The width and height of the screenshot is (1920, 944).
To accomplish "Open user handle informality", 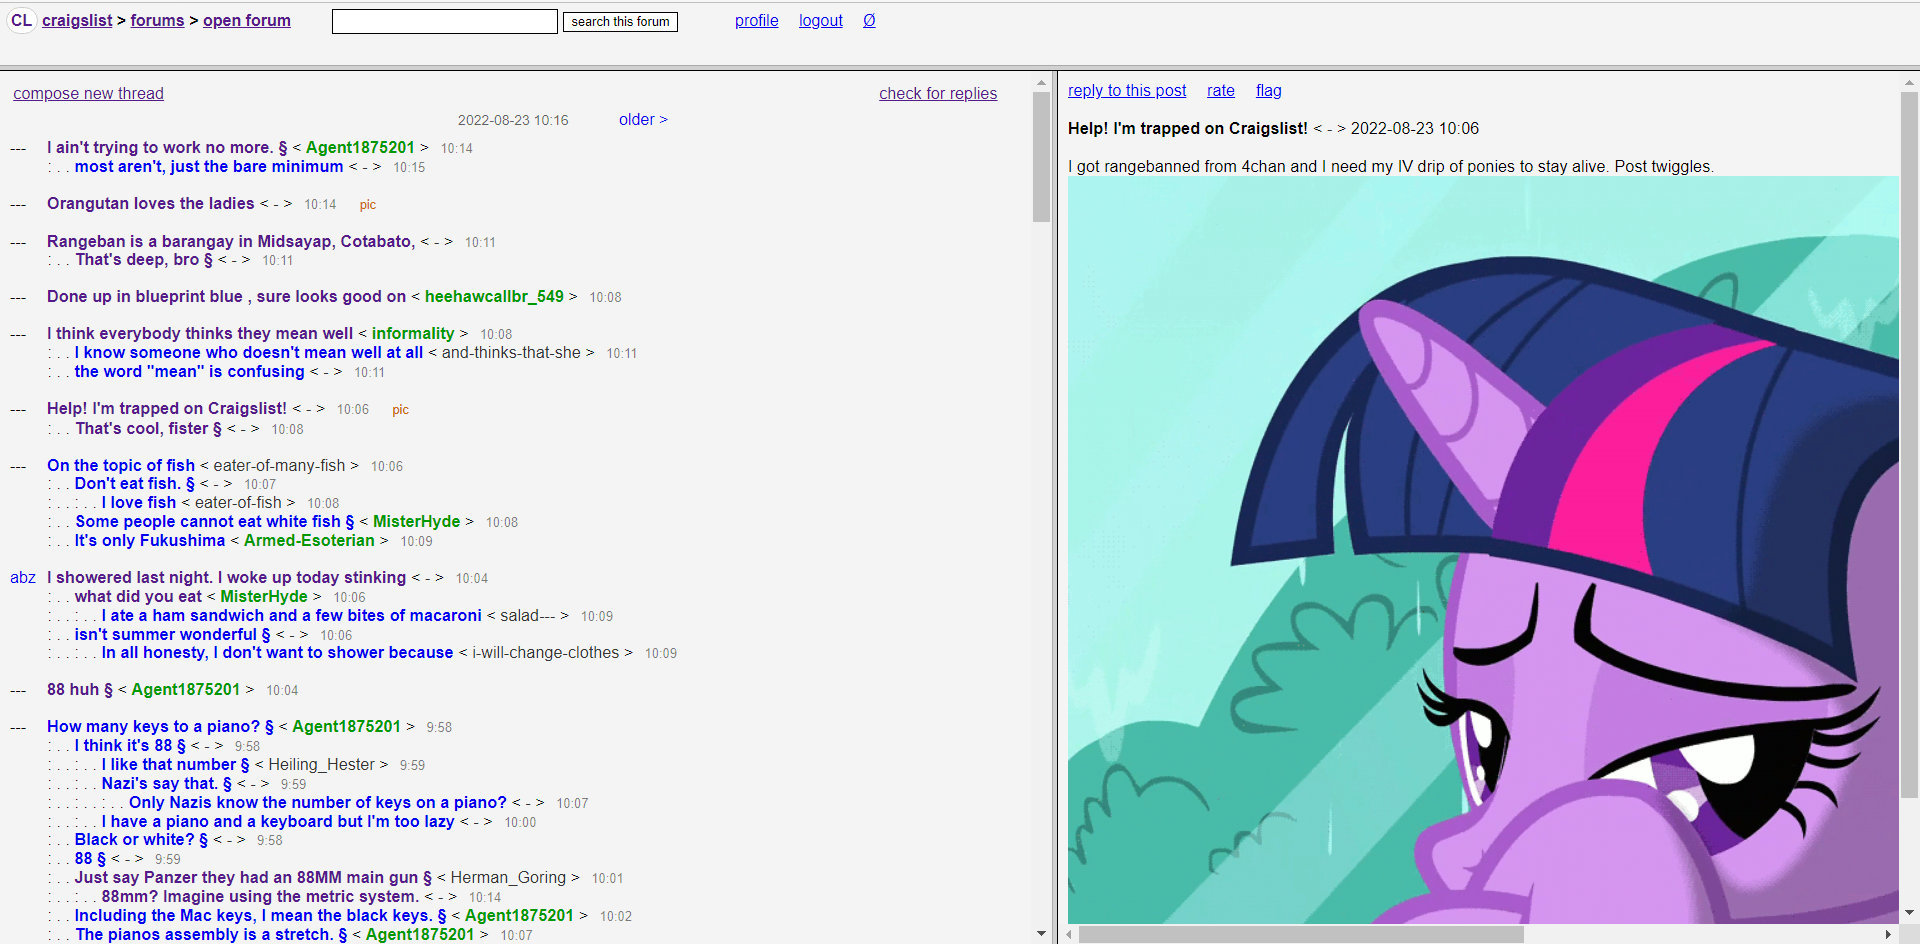I will tap(413, 333).
